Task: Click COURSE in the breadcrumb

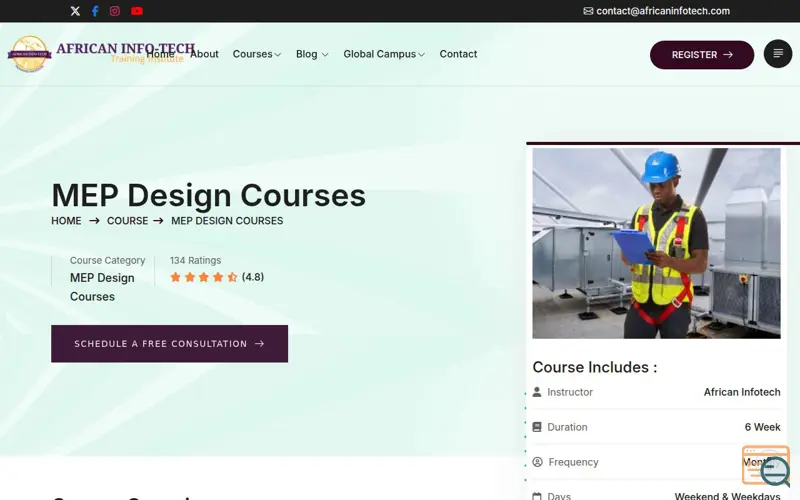Action: (x=128, y=221)
